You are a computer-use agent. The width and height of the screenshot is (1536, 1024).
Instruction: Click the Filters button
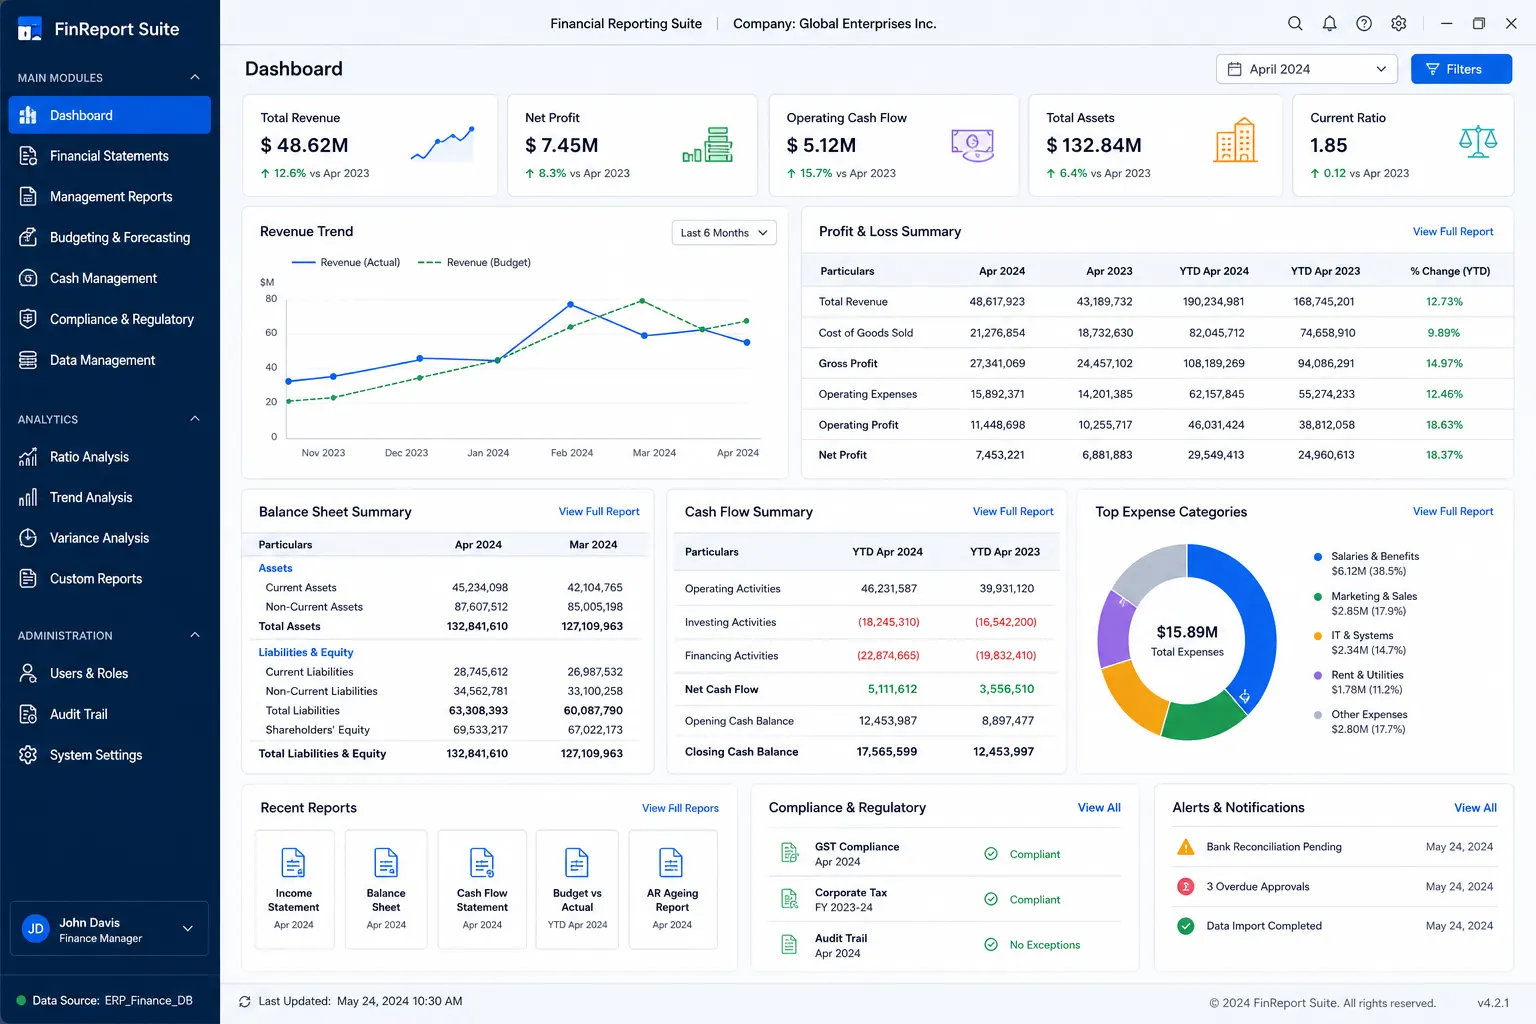point(1461,69)
